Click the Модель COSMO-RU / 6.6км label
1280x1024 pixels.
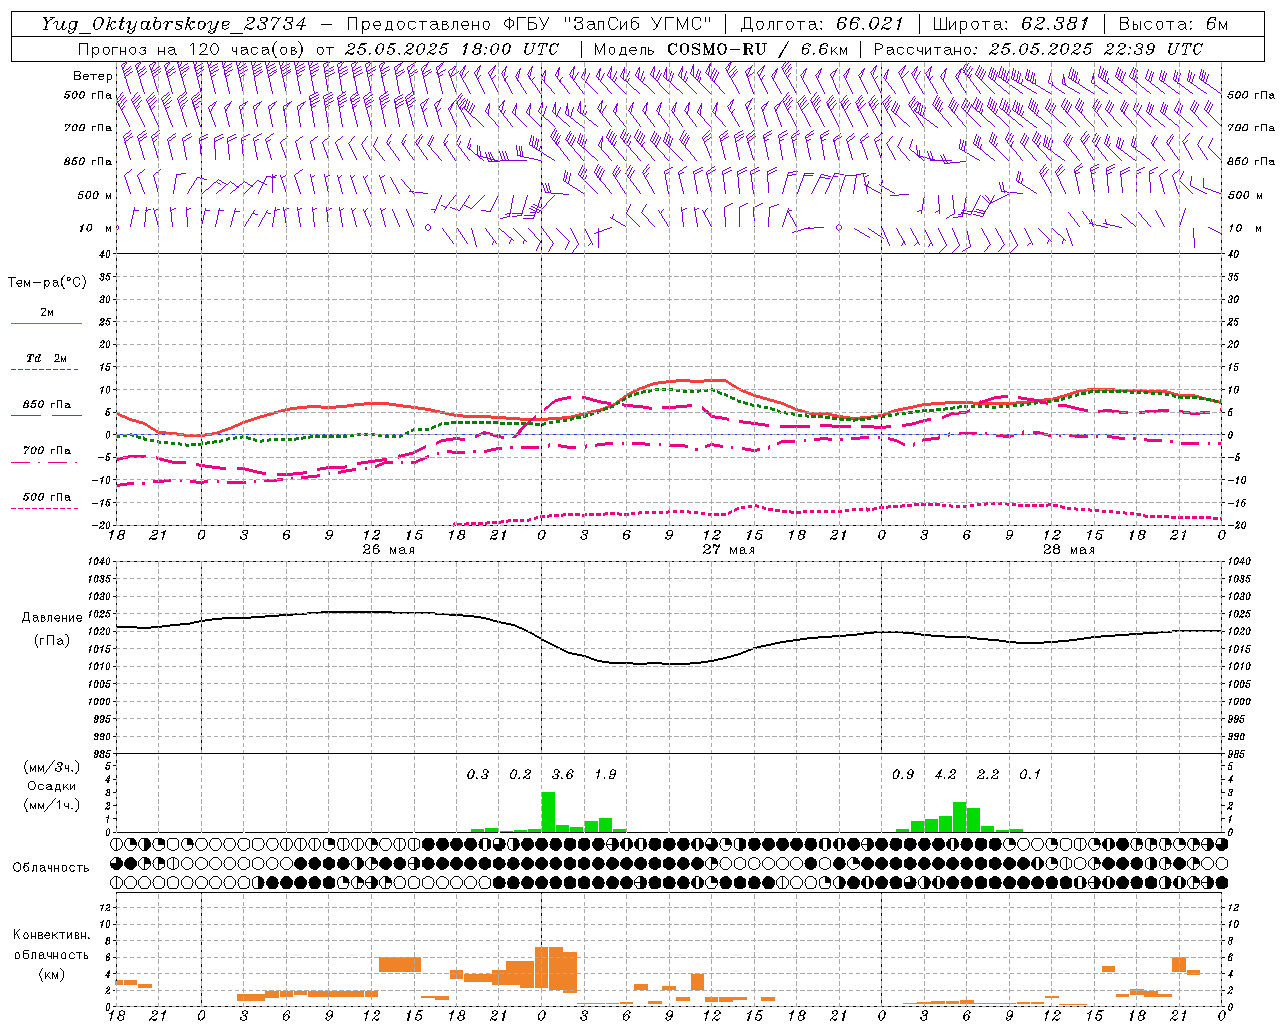pyautogui.click(x=720, y=49)
